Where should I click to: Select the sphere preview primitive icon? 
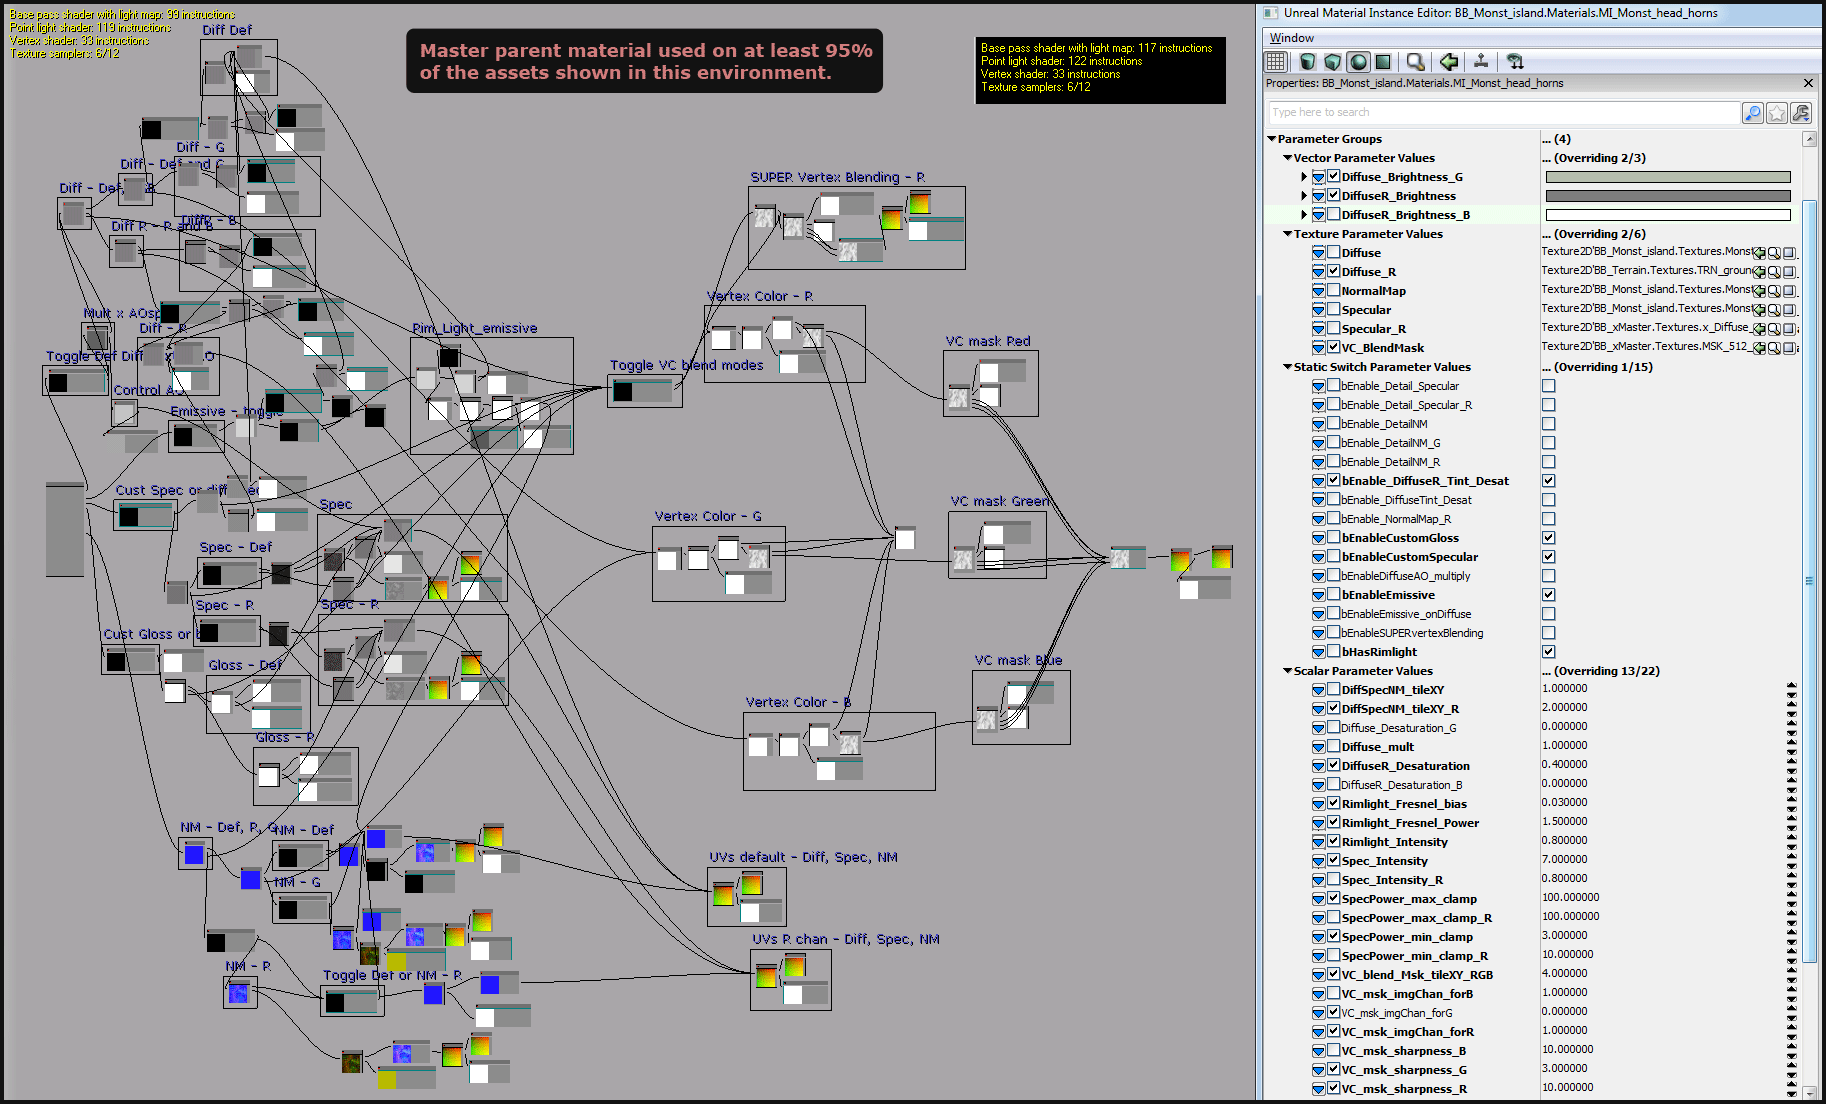tap(1358, 62)
